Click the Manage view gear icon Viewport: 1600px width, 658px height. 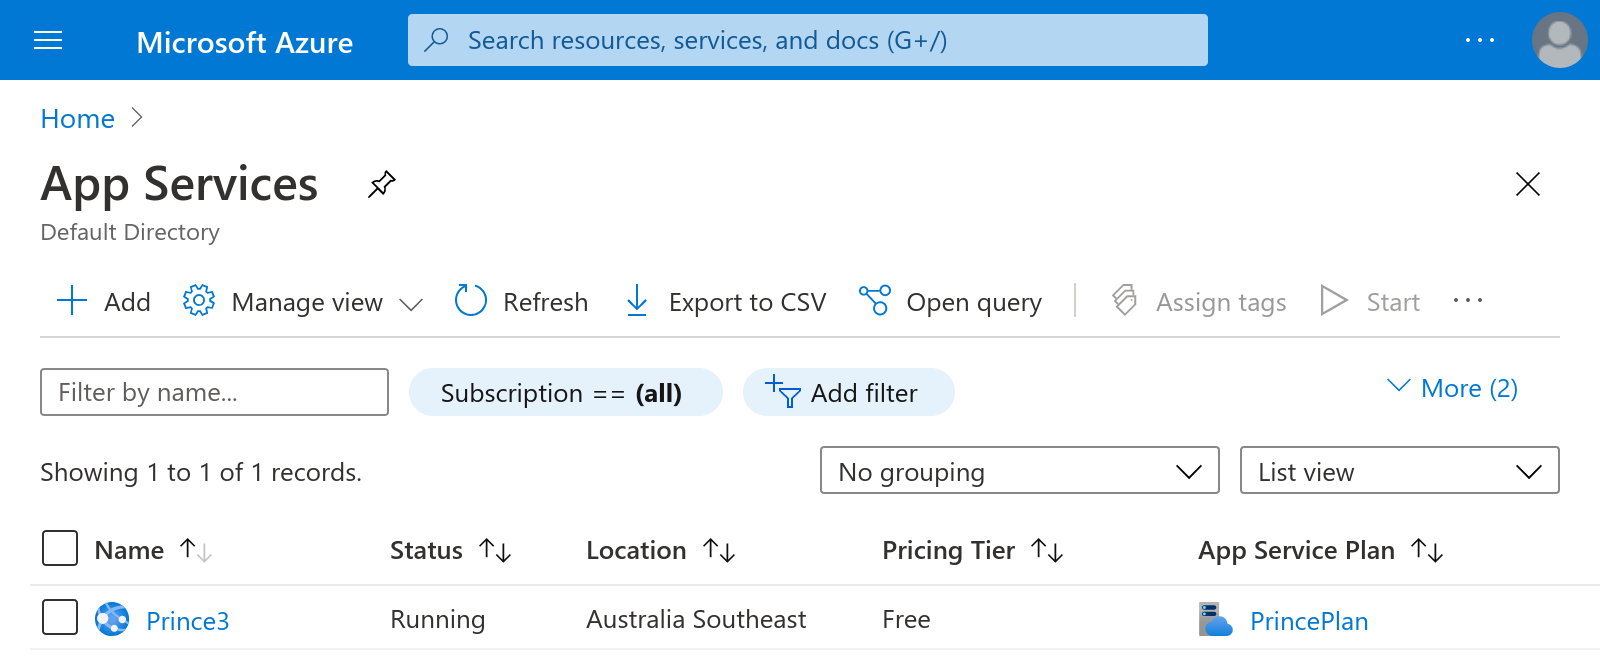pyautogui.click(x=199, y=300)
